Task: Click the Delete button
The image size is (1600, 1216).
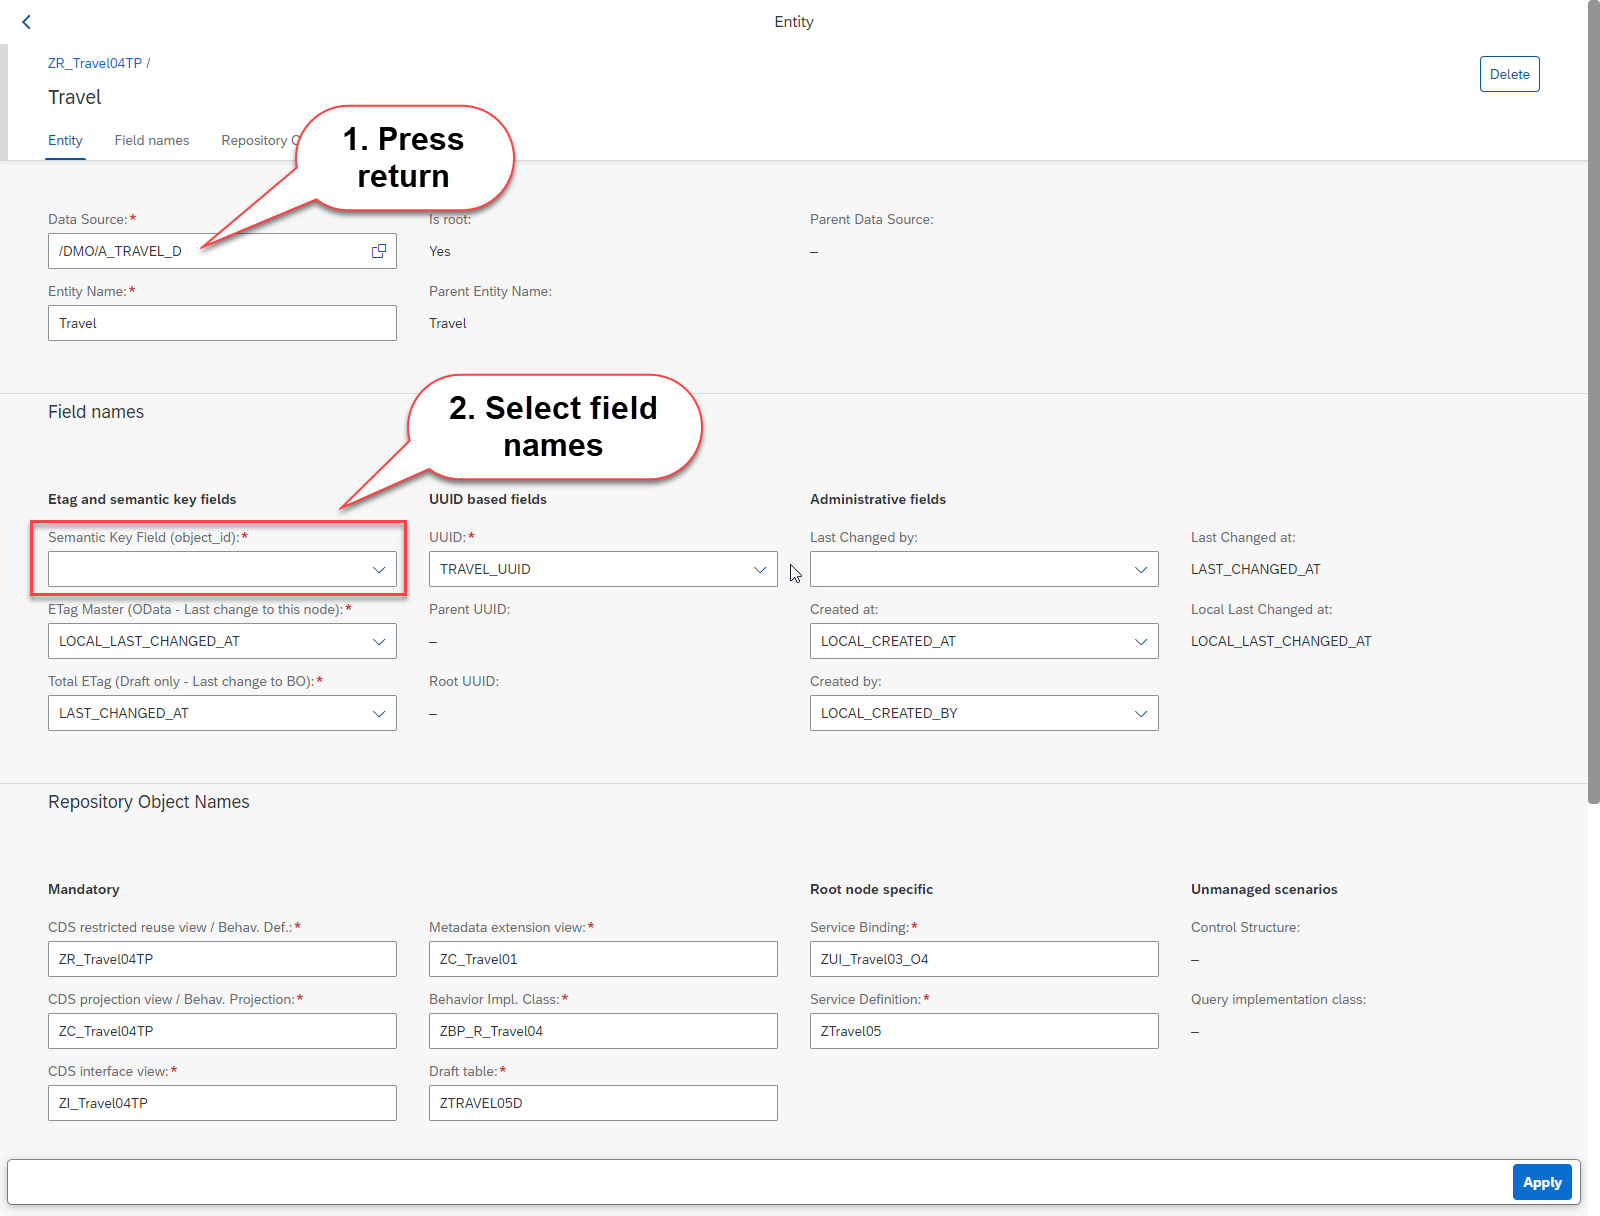Action: (1510, 74)
